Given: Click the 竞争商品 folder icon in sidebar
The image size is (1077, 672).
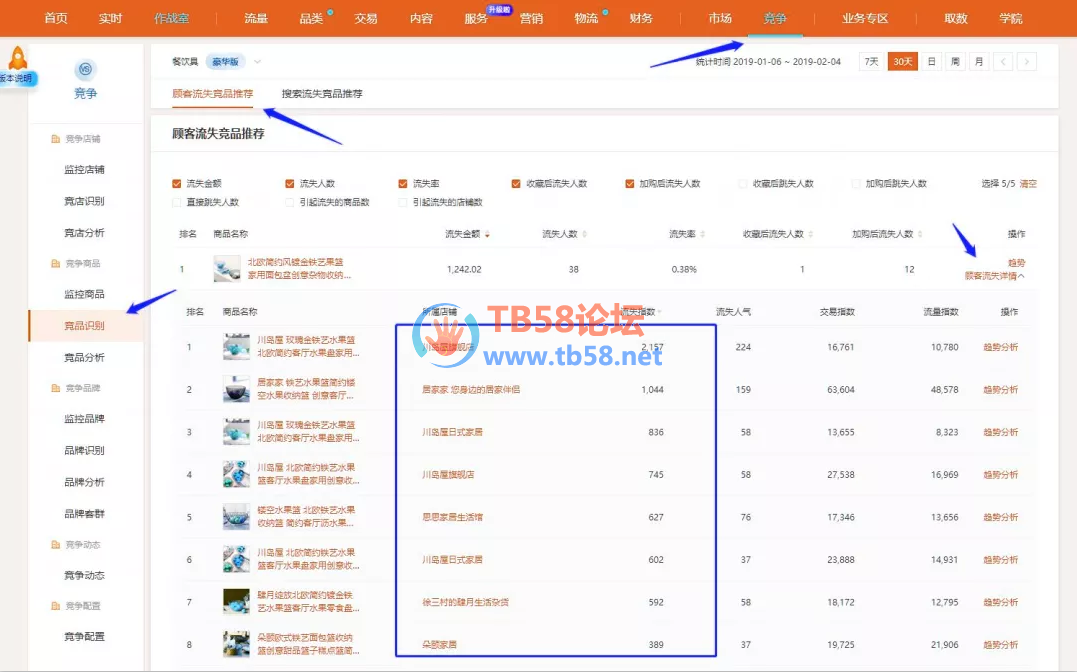Looking at the screenshot, I should 56,263.
